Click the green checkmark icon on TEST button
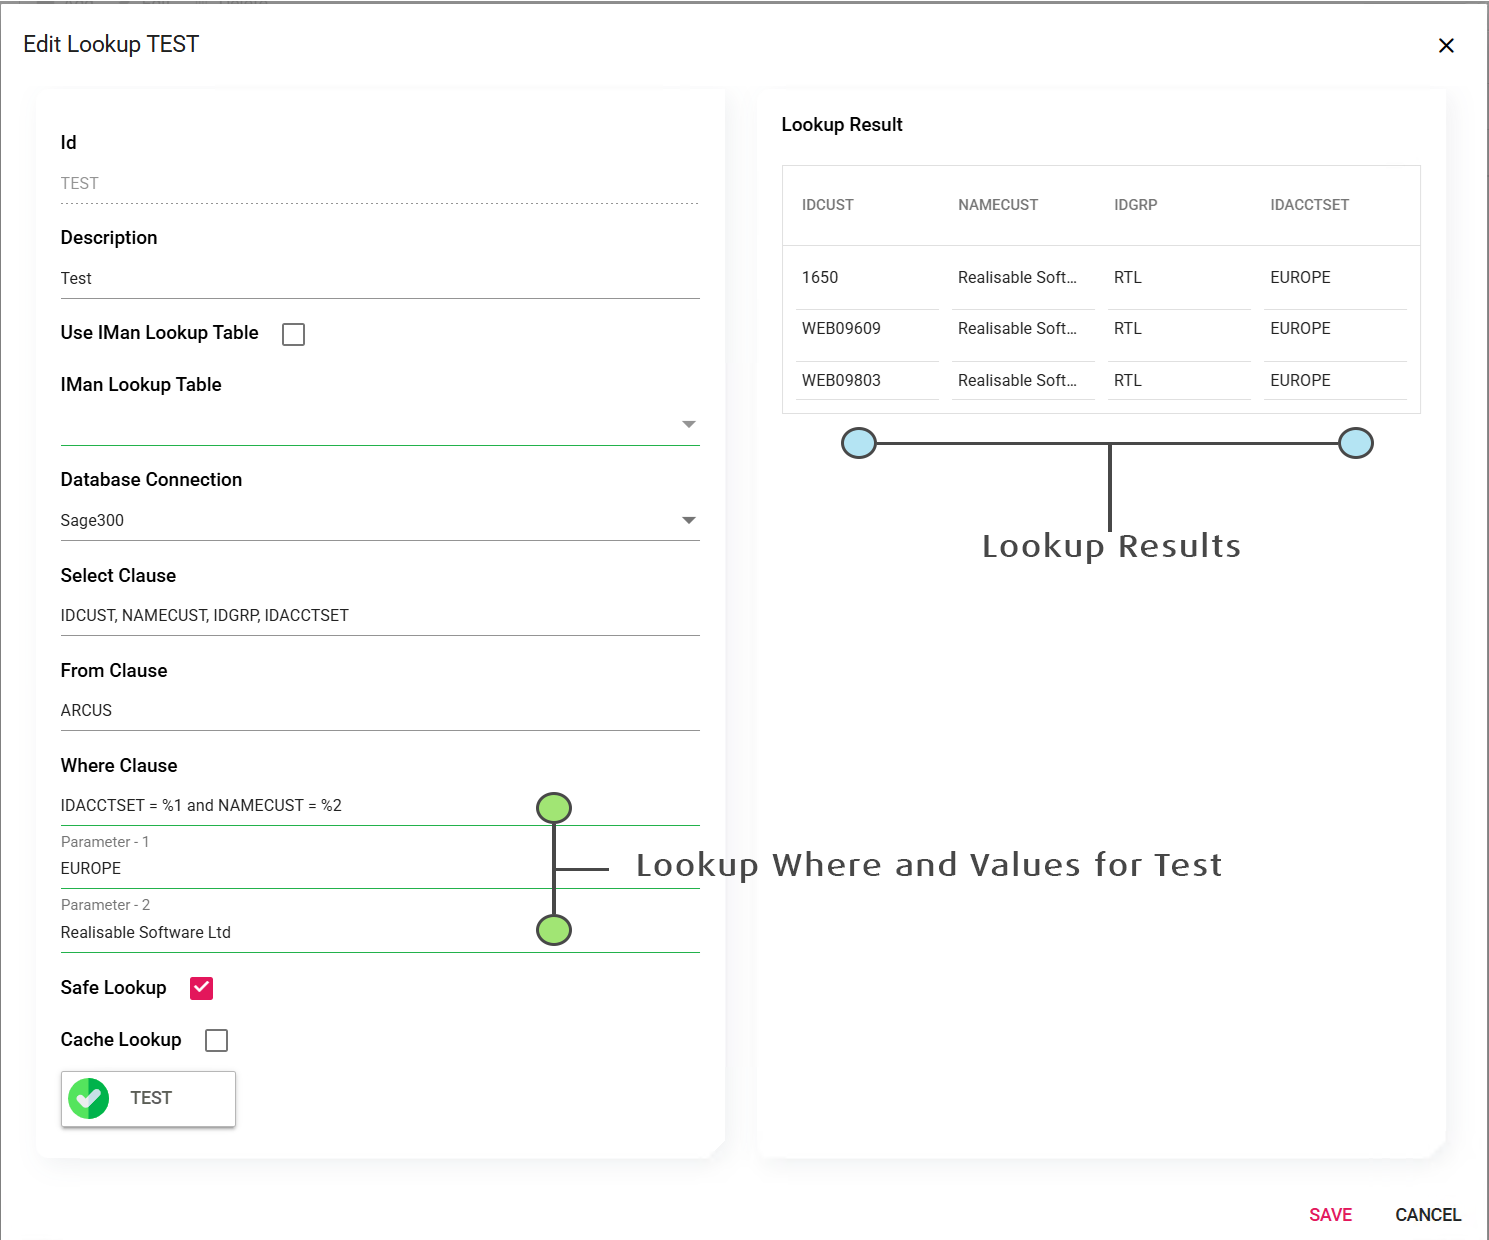 [89, 1098]
